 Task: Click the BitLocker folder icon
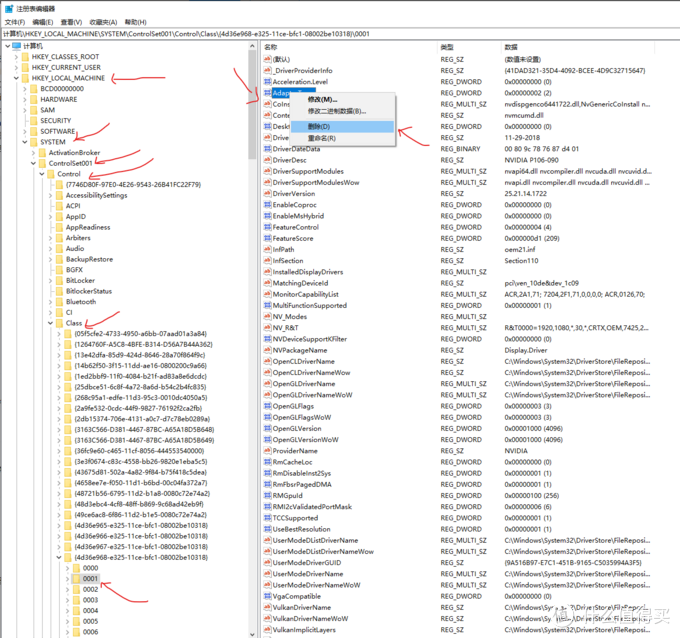(59, 281)
